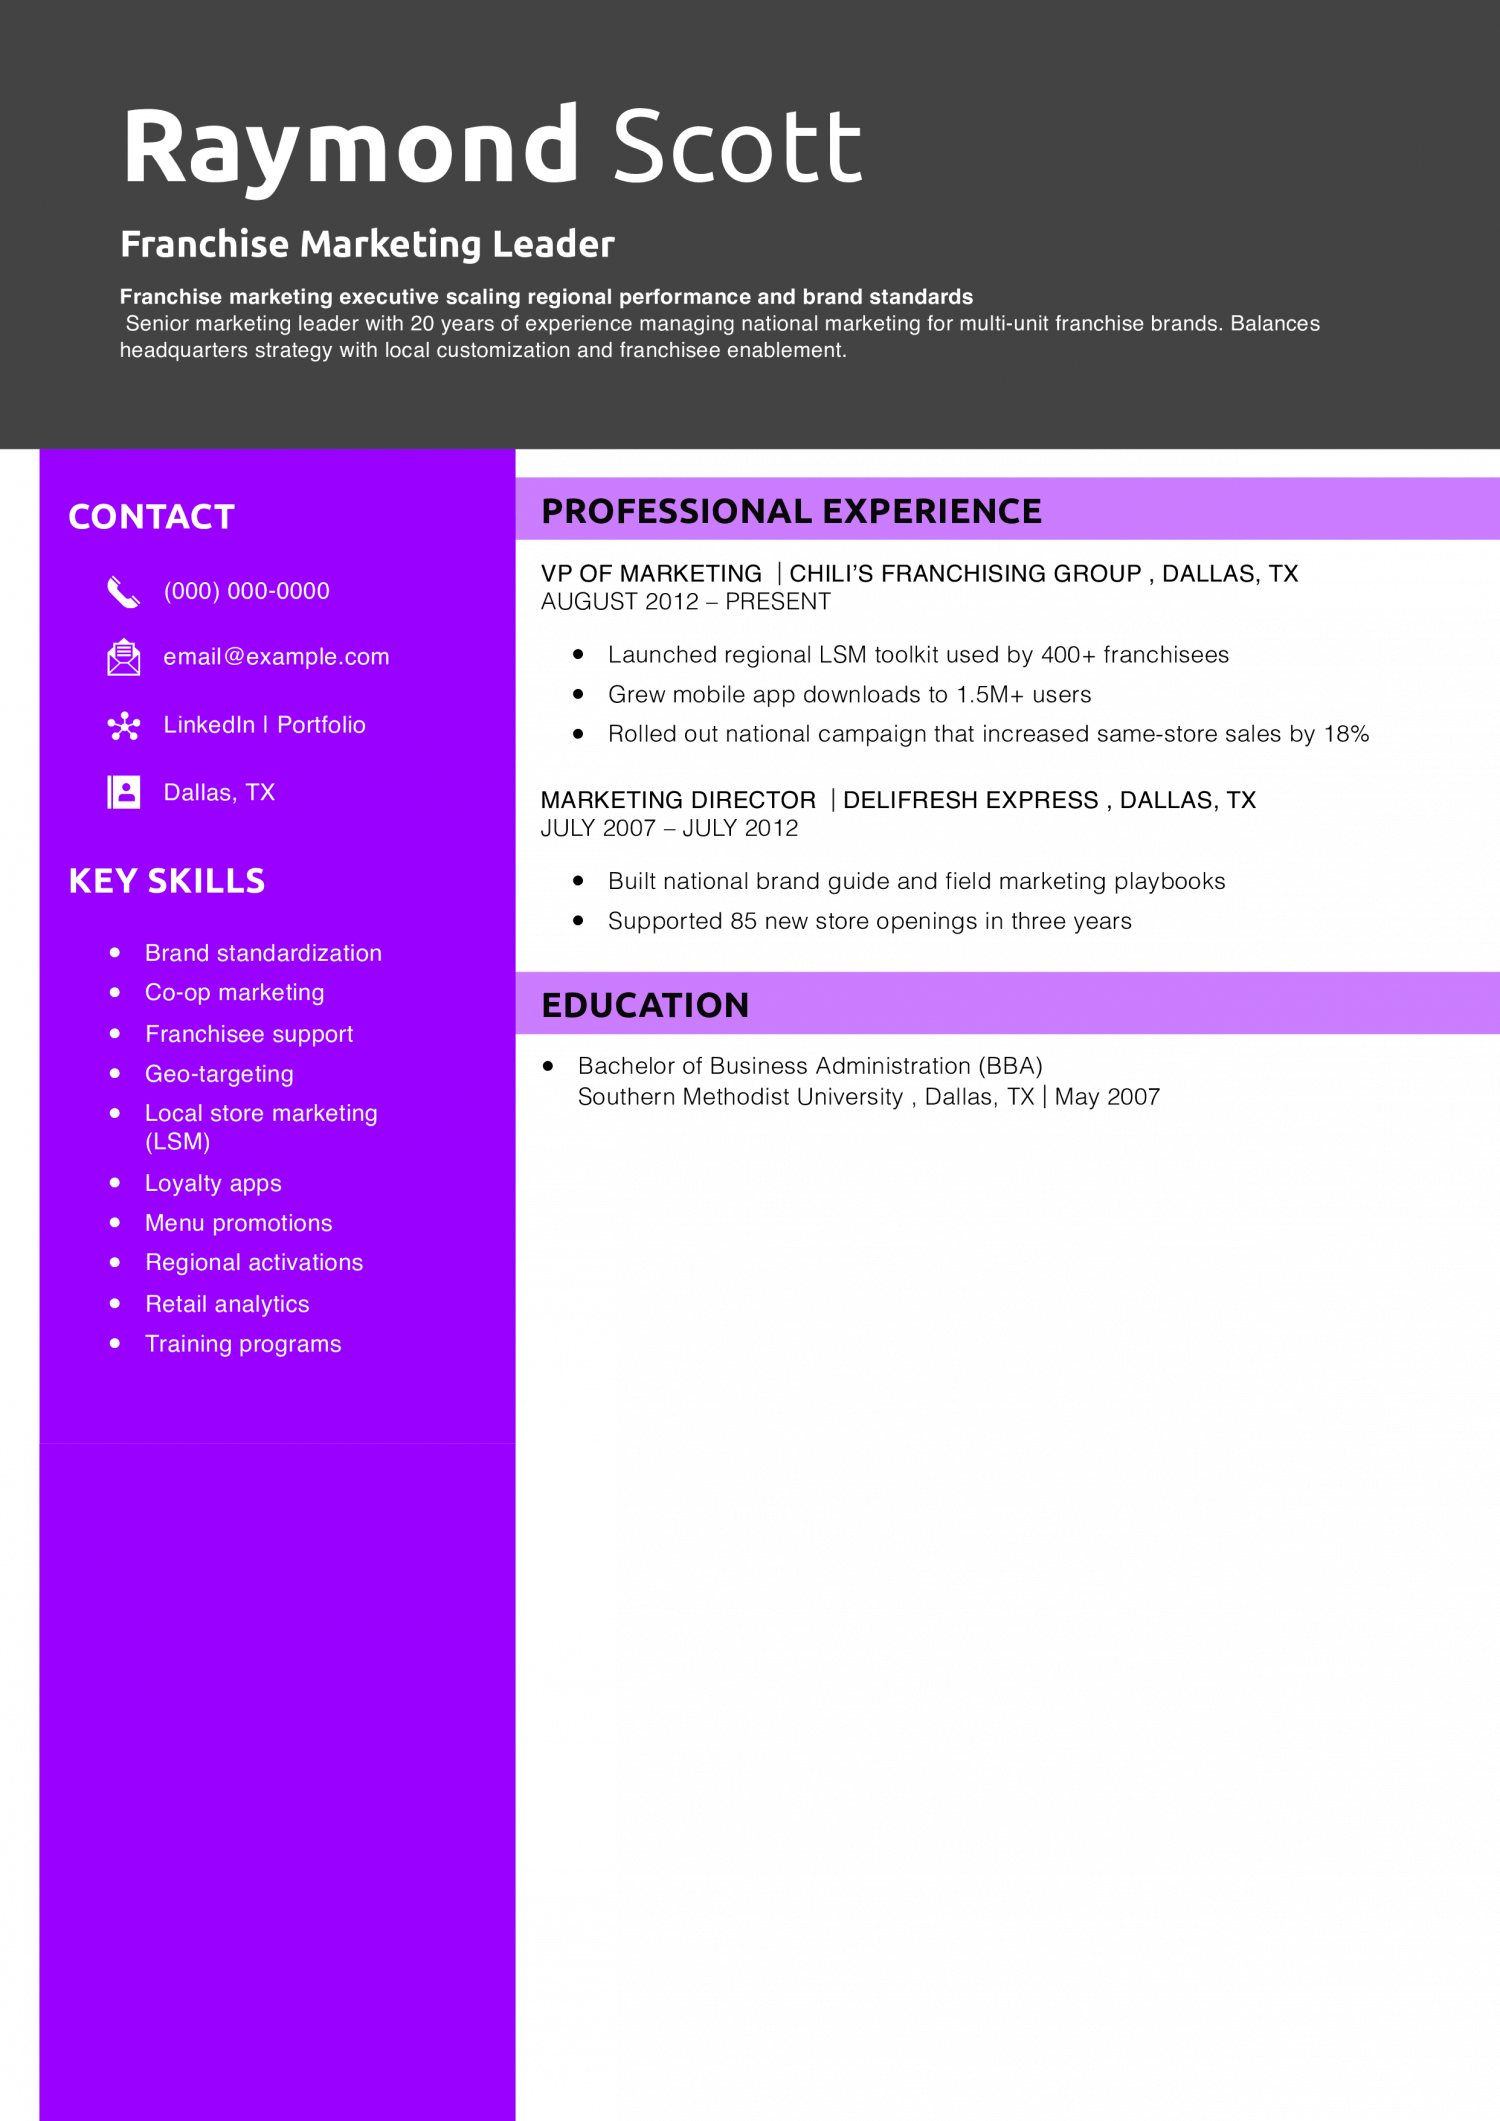Screen dimensions: 1500x2121
Task: Click the bullet about 85 new store openings
Action: point(869,922)
